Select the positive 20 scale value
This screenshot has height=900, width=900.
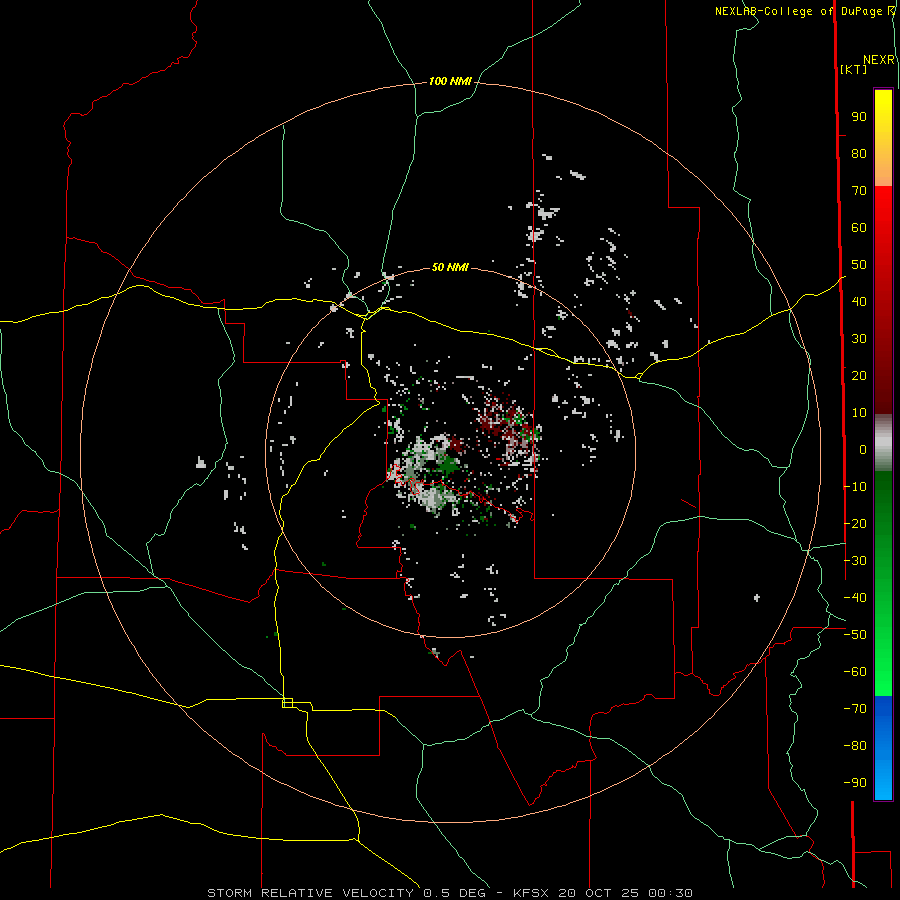tap(859, 375)
